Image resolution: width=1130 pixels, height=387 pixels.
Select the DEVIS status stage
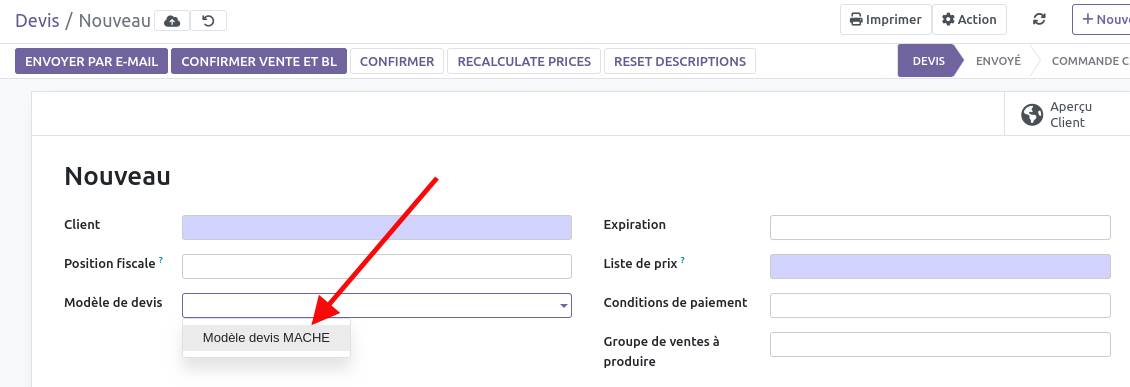tap(928, 61)
